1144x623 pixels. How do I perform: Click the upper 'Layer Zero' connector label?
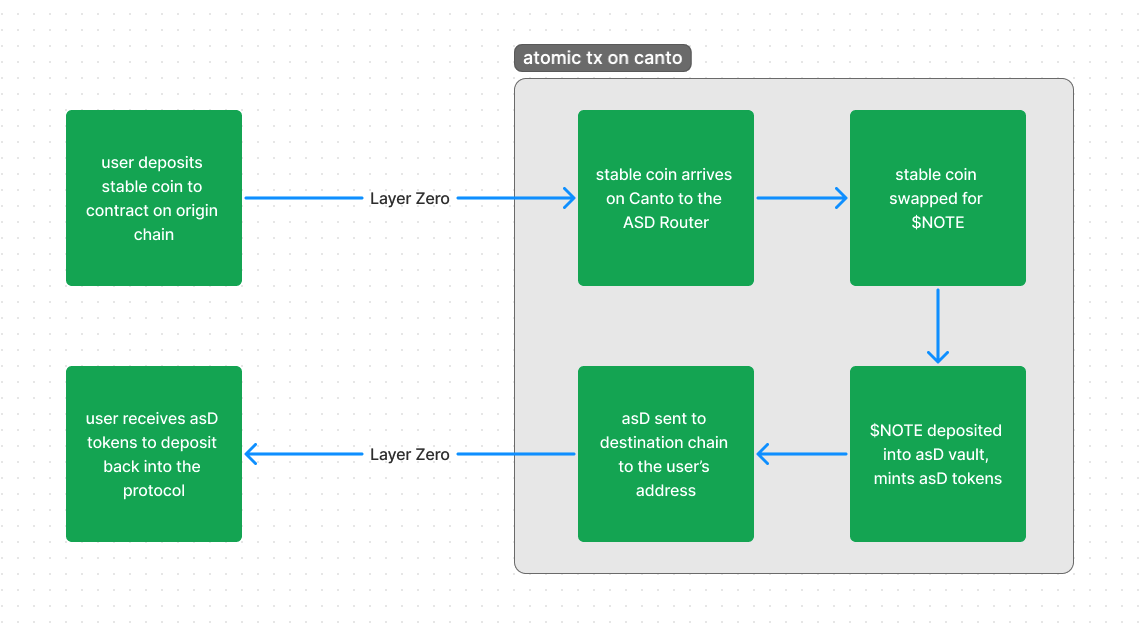(x=409, y=198)
